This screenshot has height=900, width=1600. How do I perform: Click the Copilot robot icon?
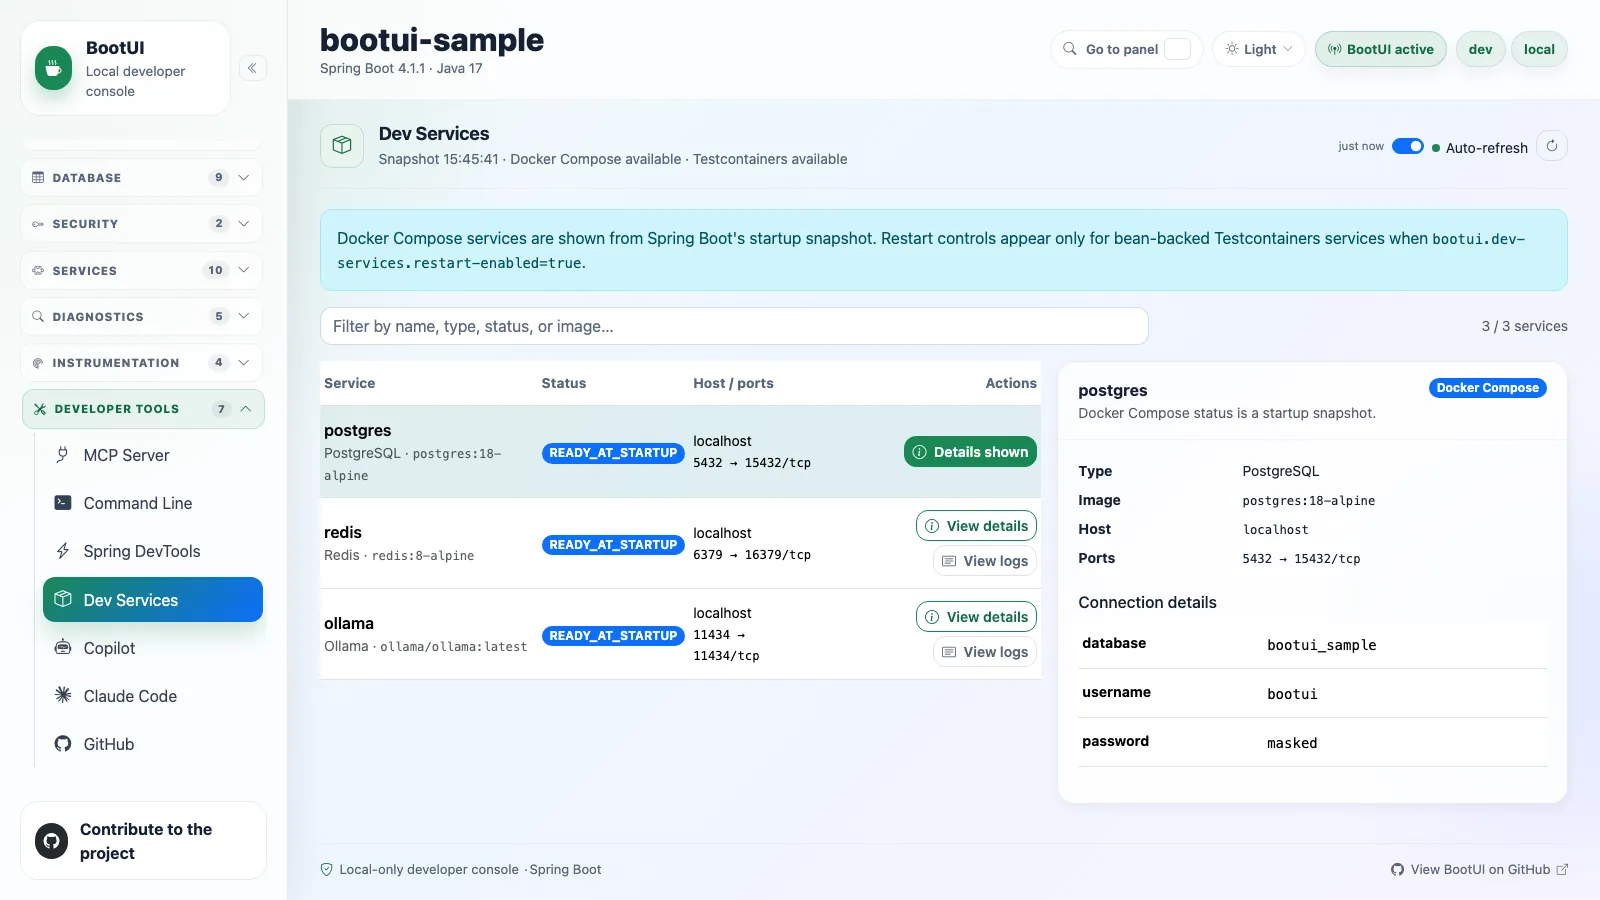(x=63, y=647)
